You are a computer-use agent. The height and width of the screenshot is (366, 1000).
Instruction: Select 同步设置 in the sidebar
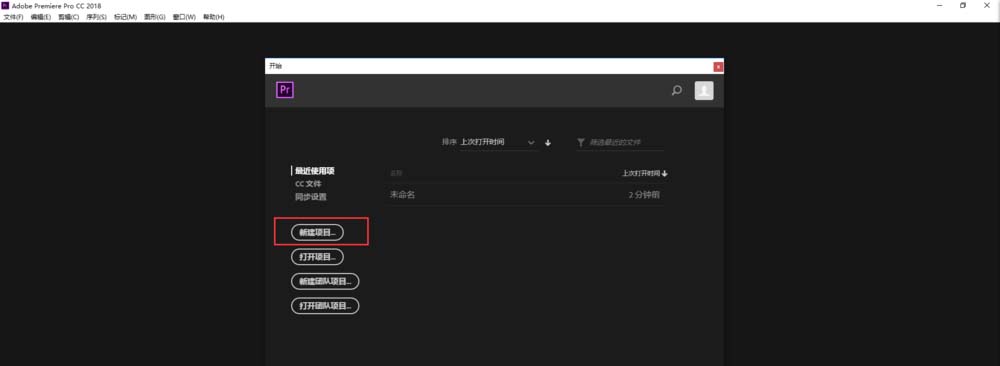pos(311,197)
